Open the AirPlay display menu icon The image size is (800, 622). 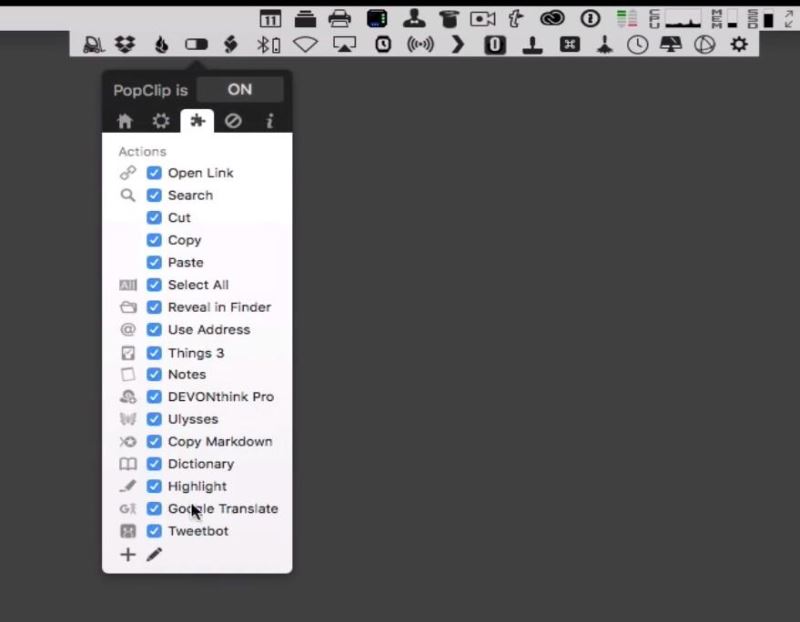click(344, 45)
